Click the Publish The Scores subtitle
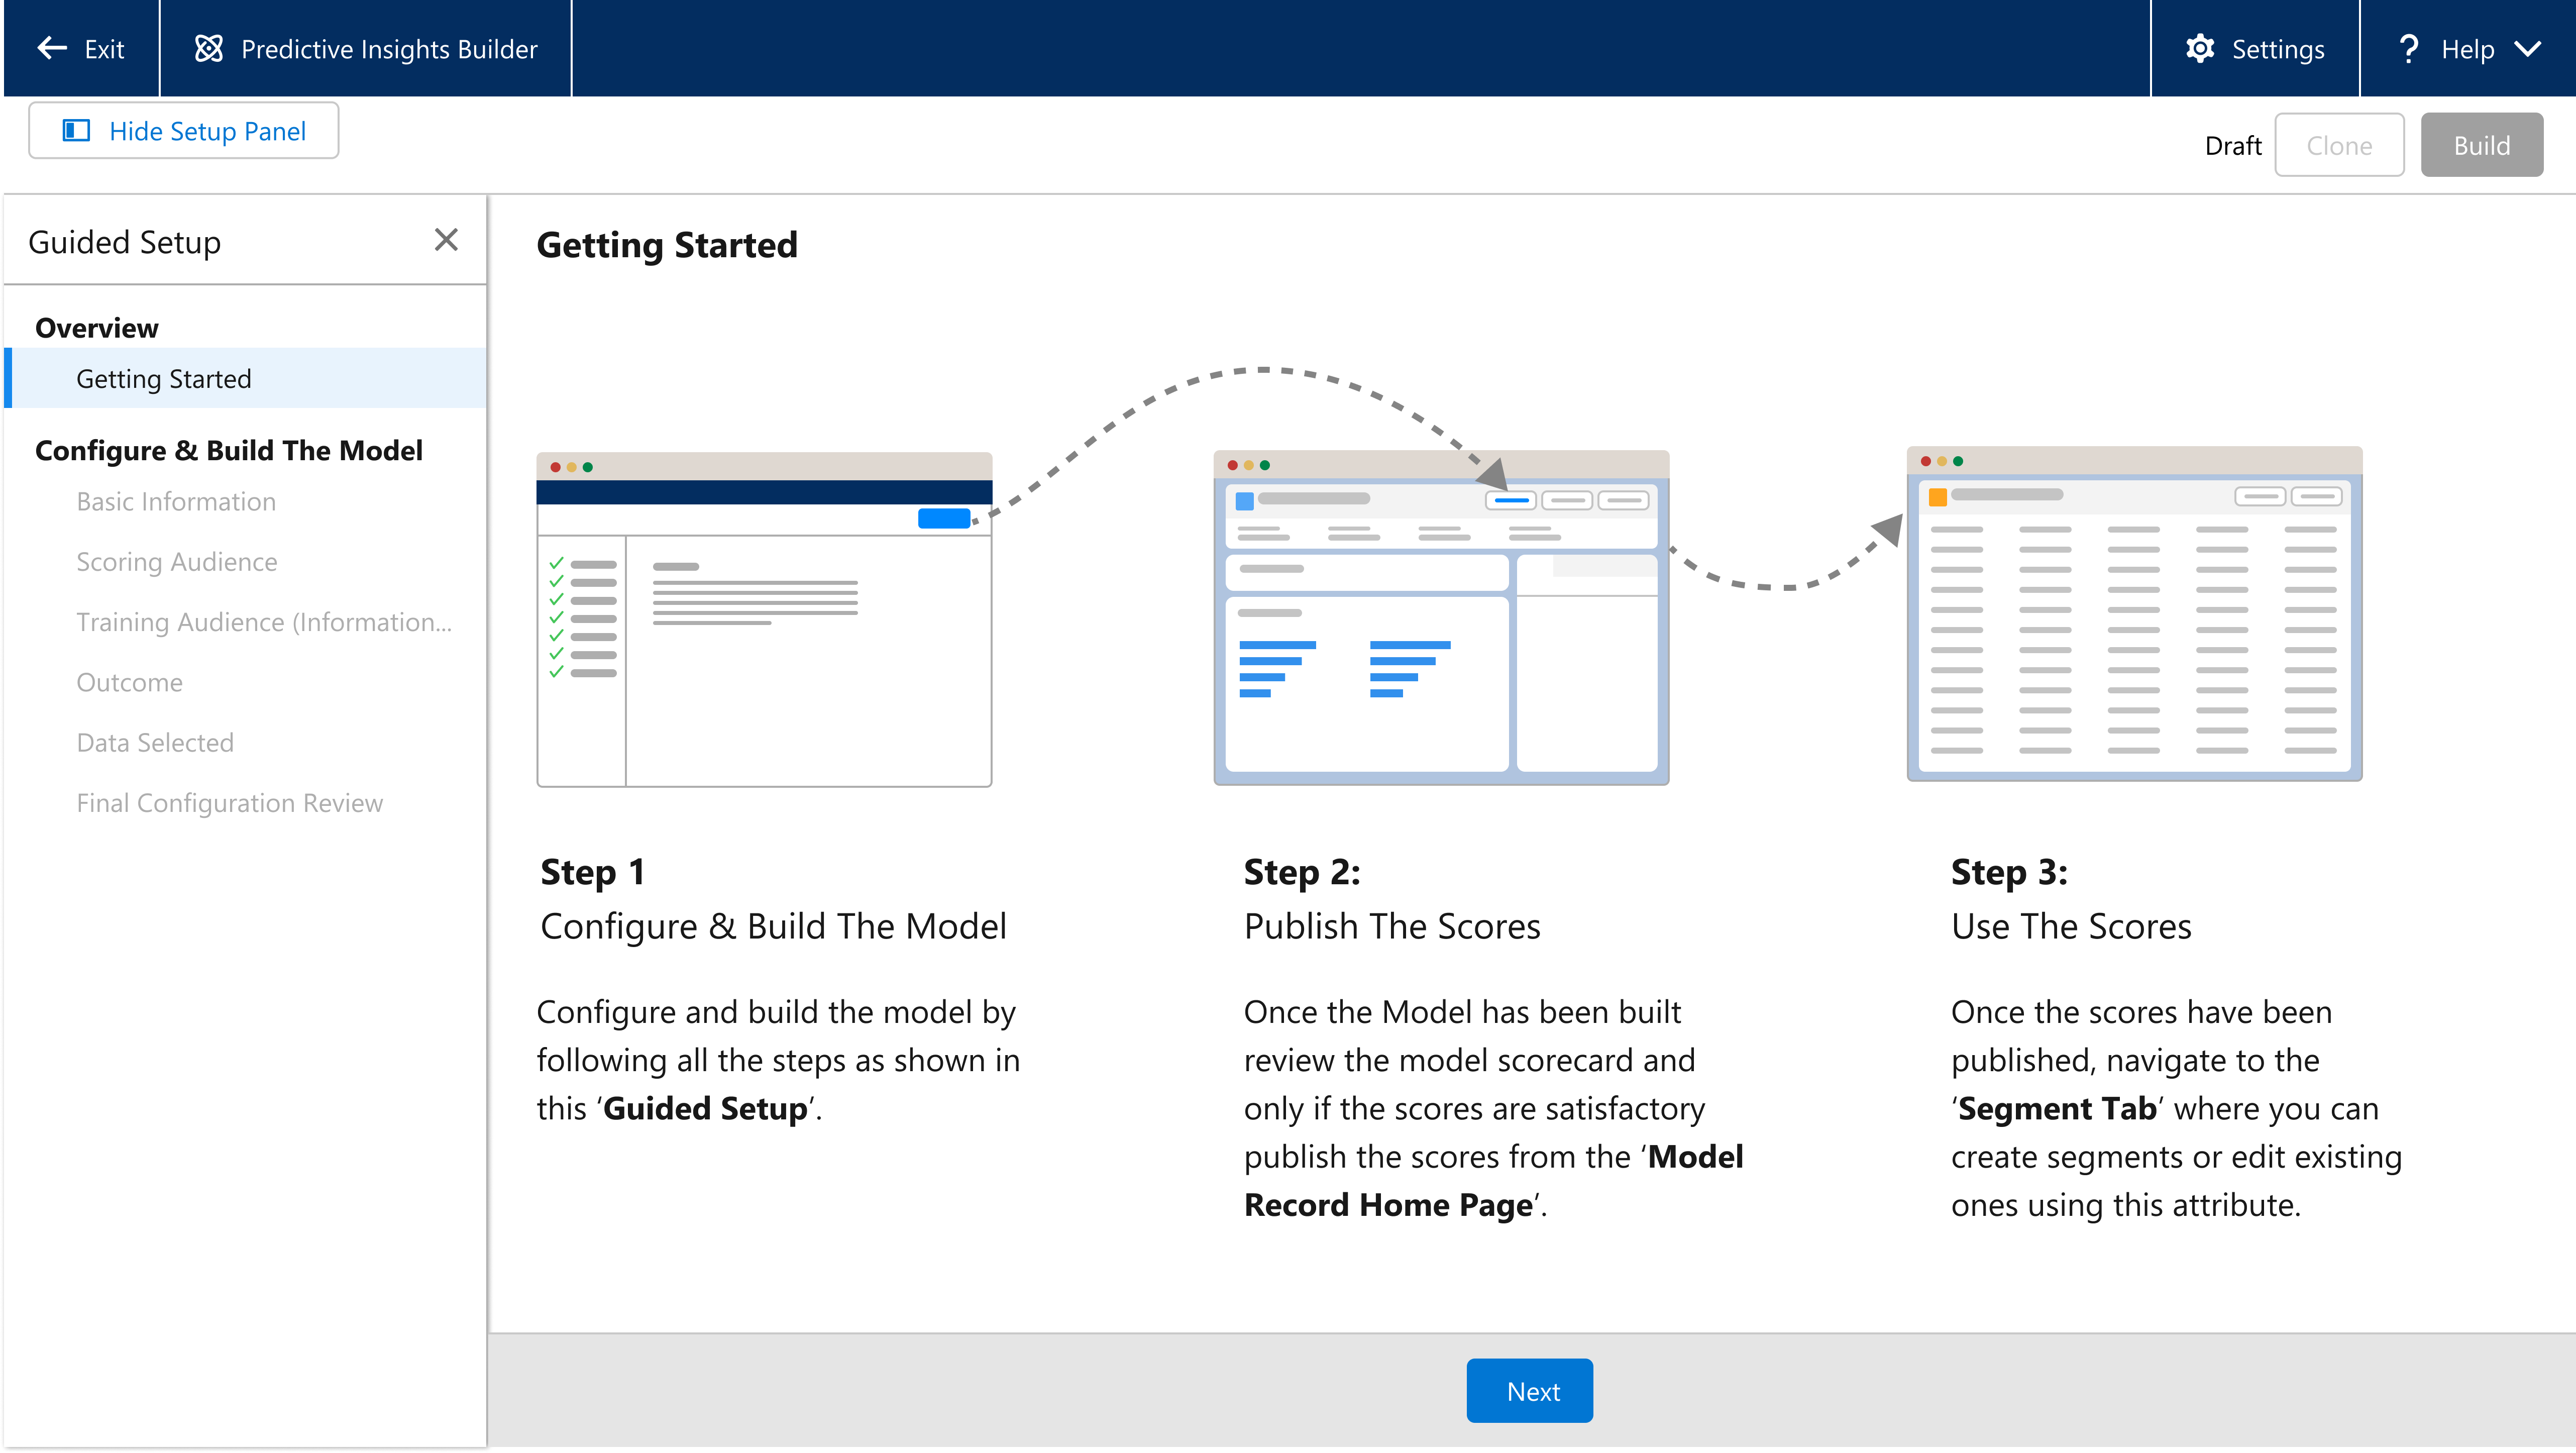 pyautogui.click(x=1392, y=926)
